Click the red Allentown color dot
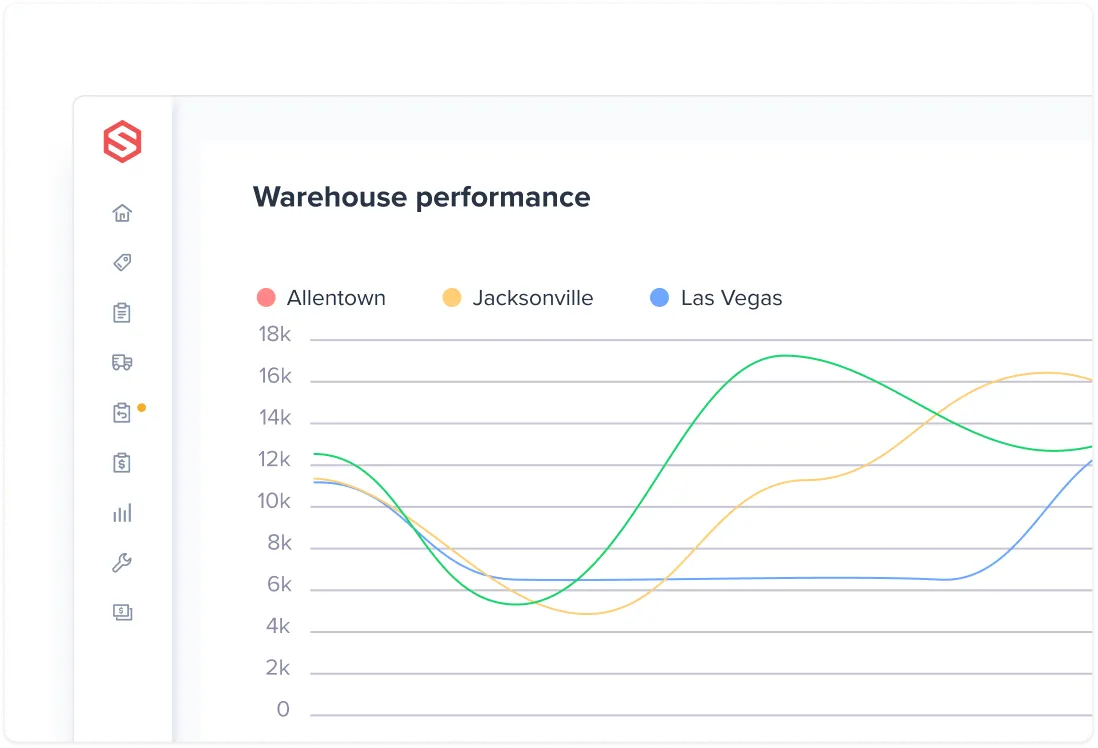1098x748 pixels. 265,297
